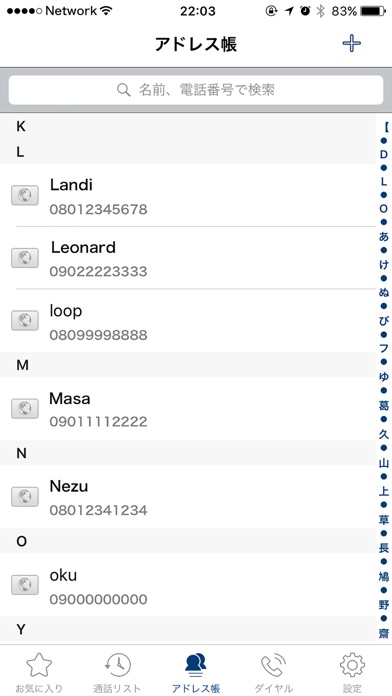392x696 pixels.
Task: Switch to the ダイヤル dial tab
Action: coord(274,672)
